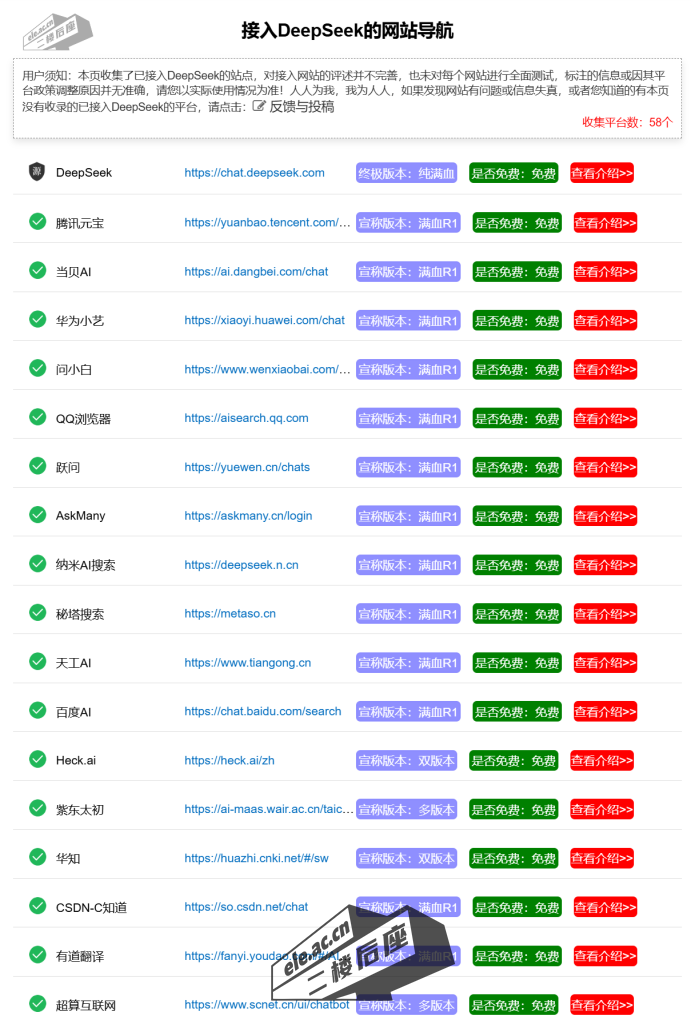Open the heck.ai/zh link
691x1024 pixels.
tap(229, 761)
